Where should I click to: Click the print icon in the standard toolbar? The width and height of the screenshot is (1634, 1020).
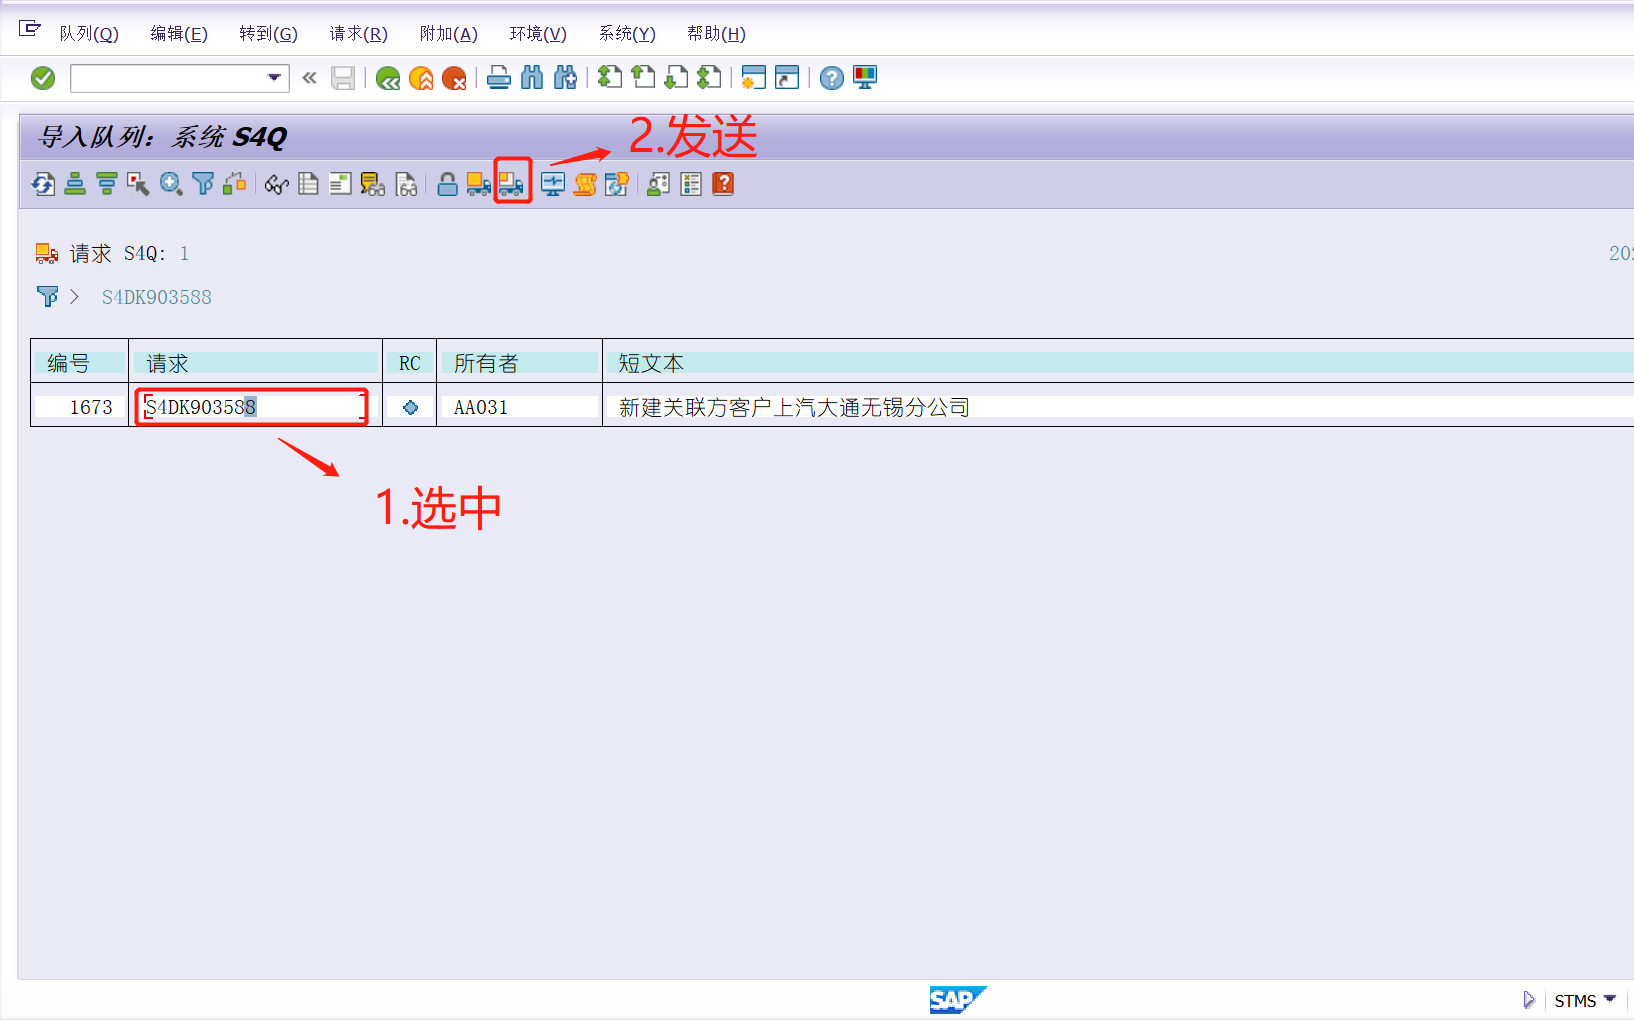499,78
